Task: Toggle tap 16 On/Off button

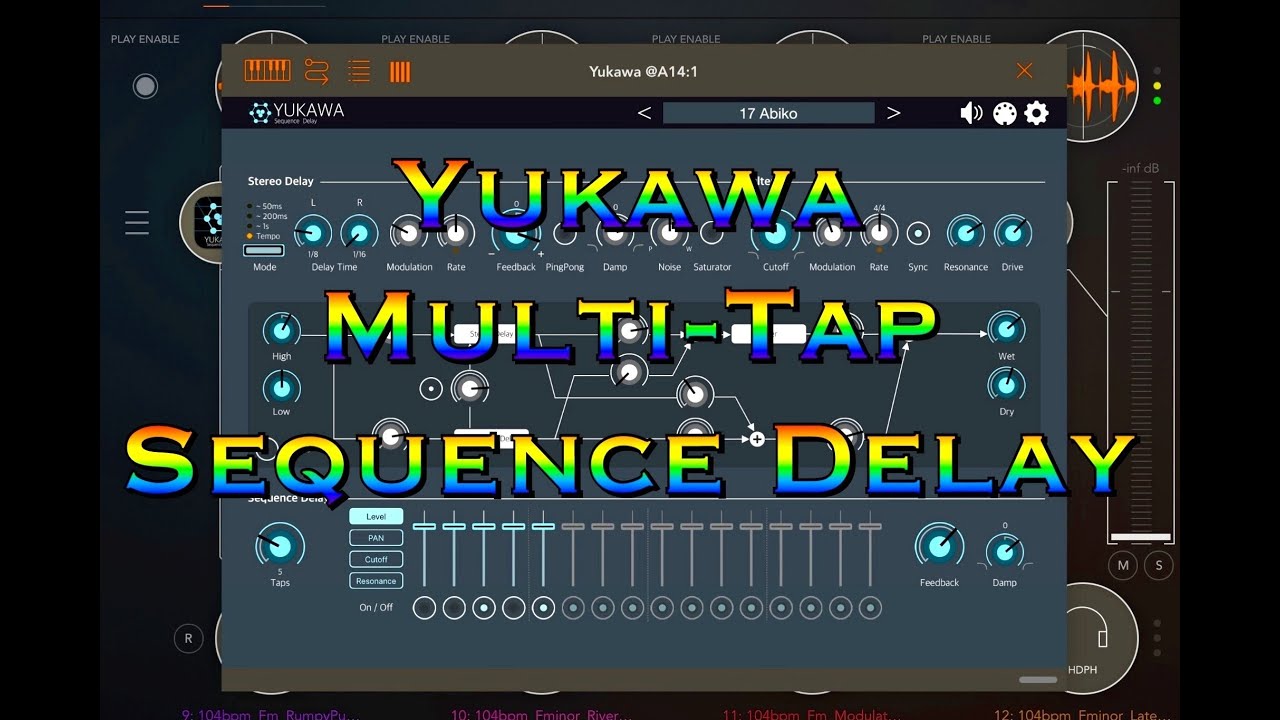Action: pyautogui.click(x=870, y=607)
